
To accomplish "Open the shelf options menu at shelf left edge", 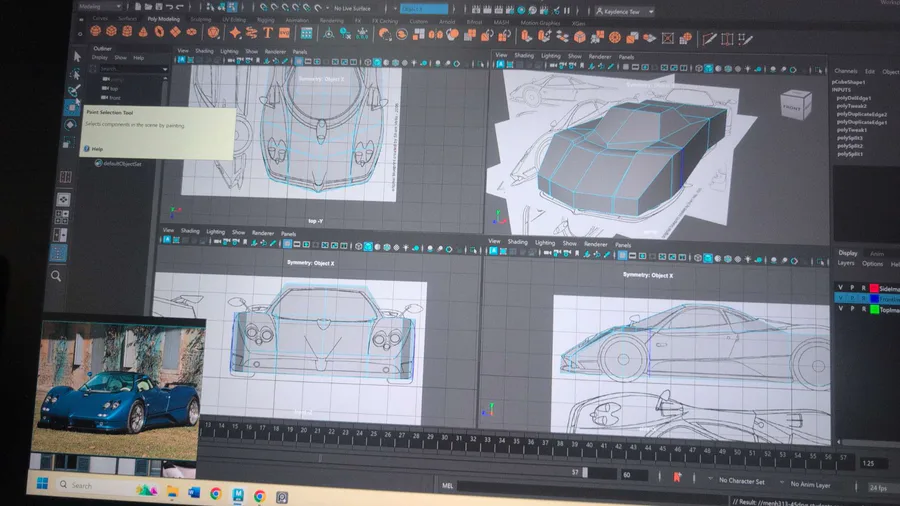I will coord(81,33).
